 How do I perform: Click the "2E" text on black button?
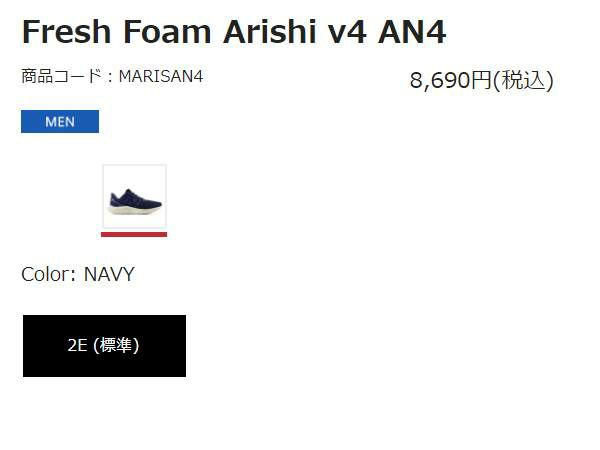78,346
